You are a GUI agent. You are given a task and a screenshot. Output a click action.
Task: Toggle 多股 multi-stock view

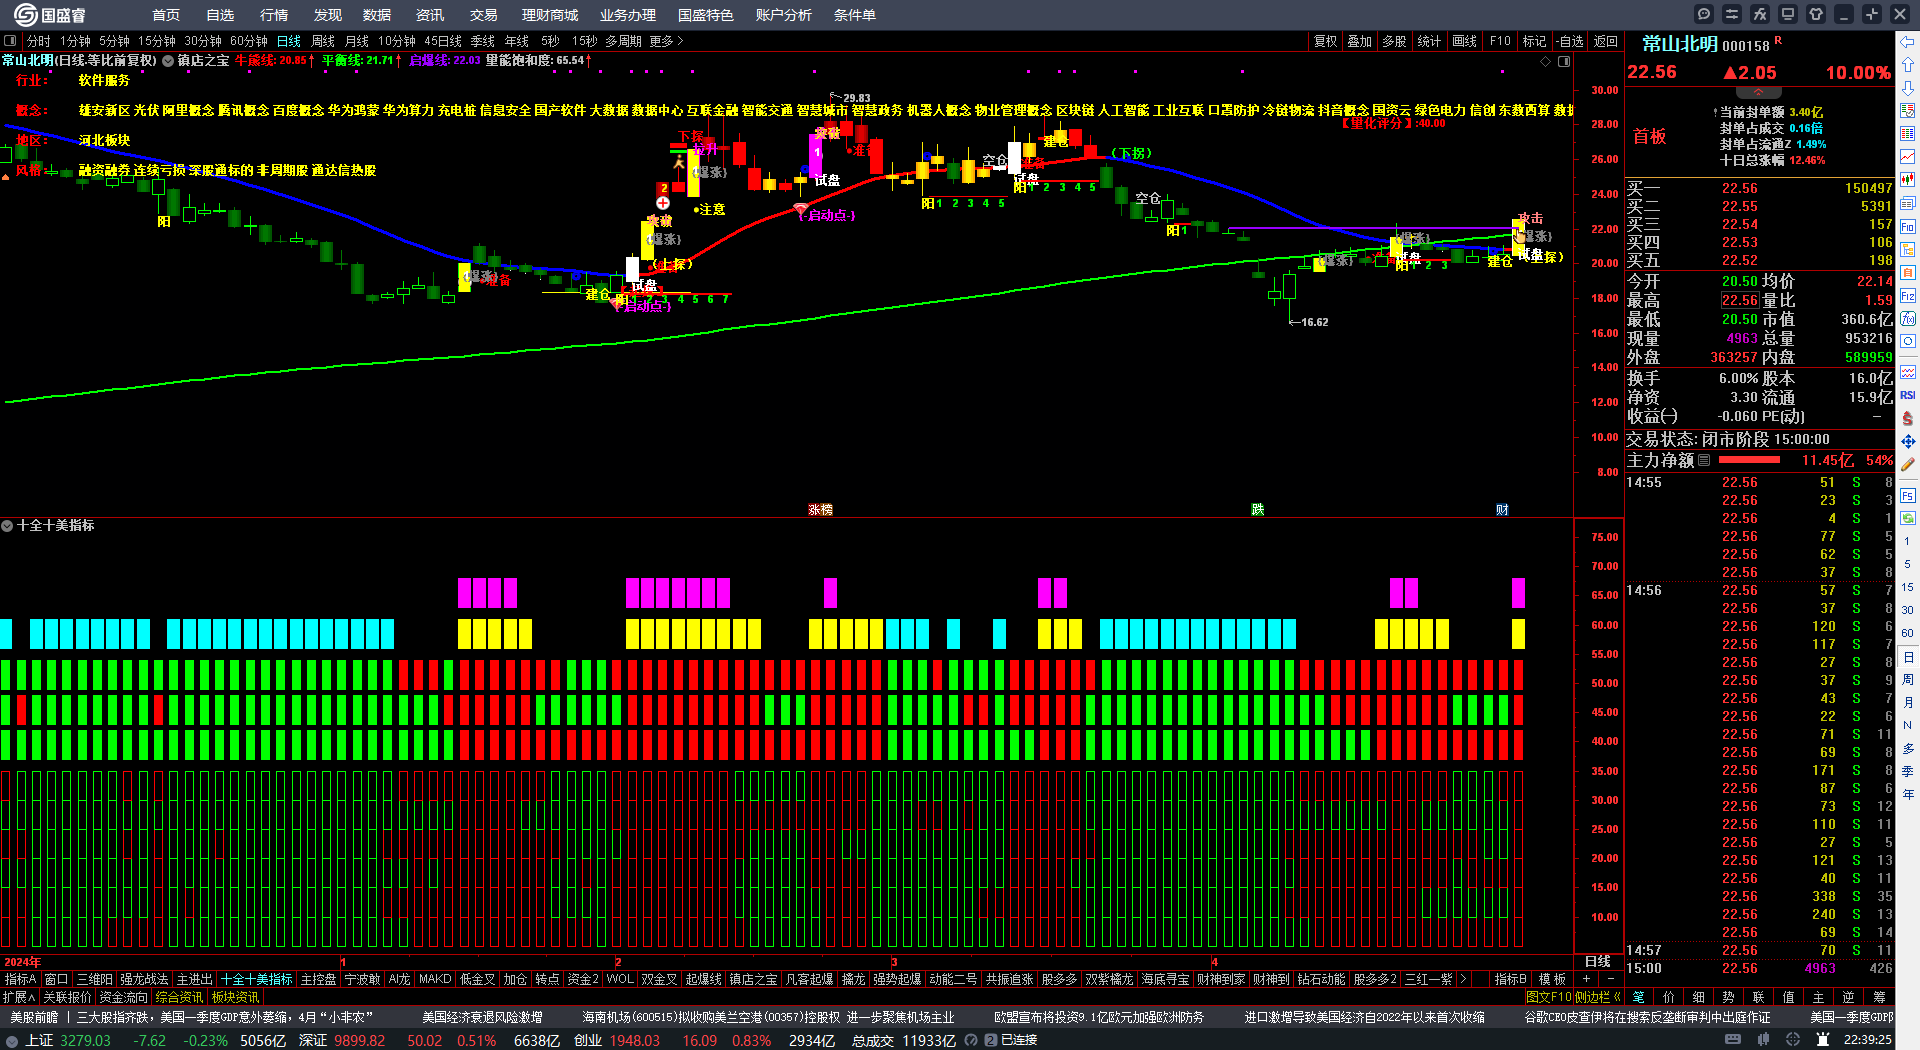click(x=1395, y=41)
